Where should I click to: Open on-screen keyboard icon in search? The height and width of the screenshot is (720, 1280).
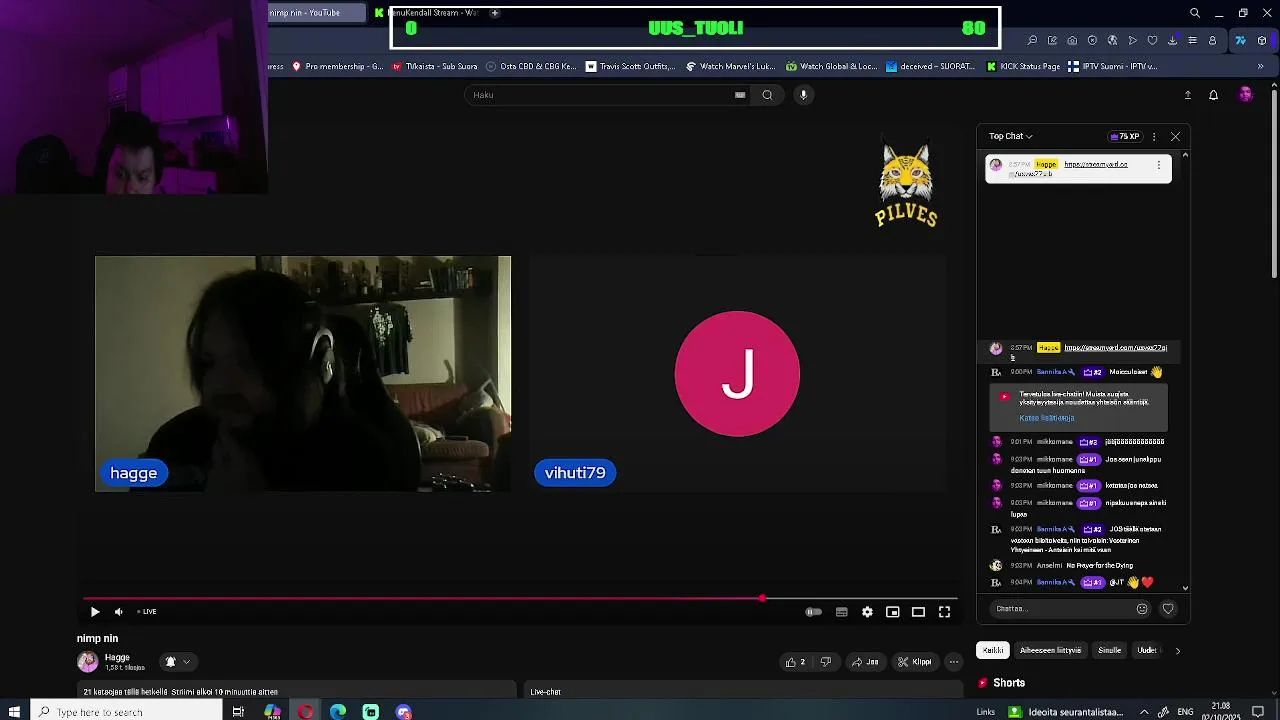coord(740,95)
